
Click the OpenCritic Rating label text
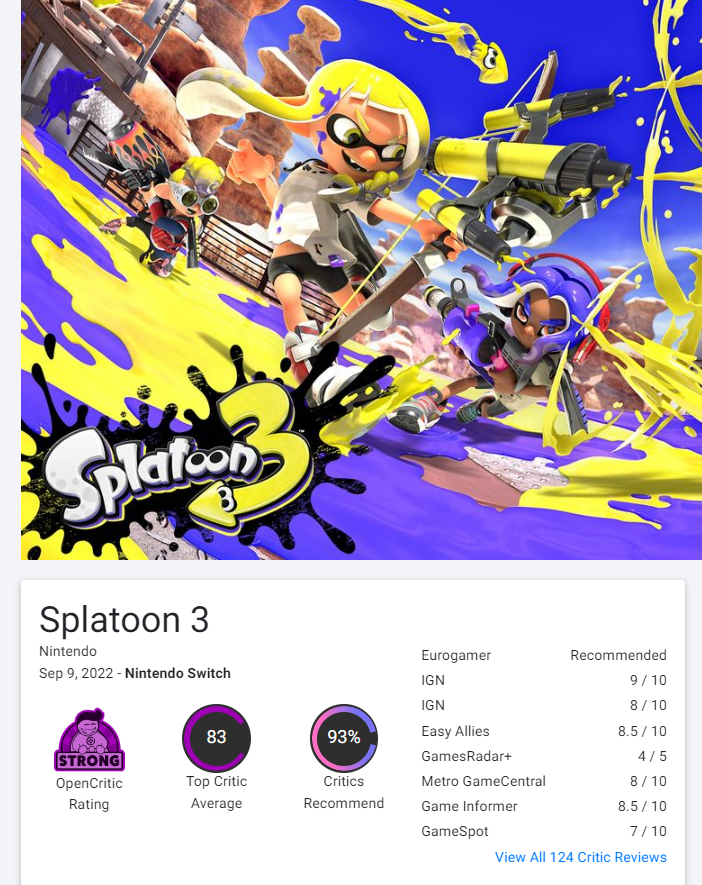tap(89, 794)
